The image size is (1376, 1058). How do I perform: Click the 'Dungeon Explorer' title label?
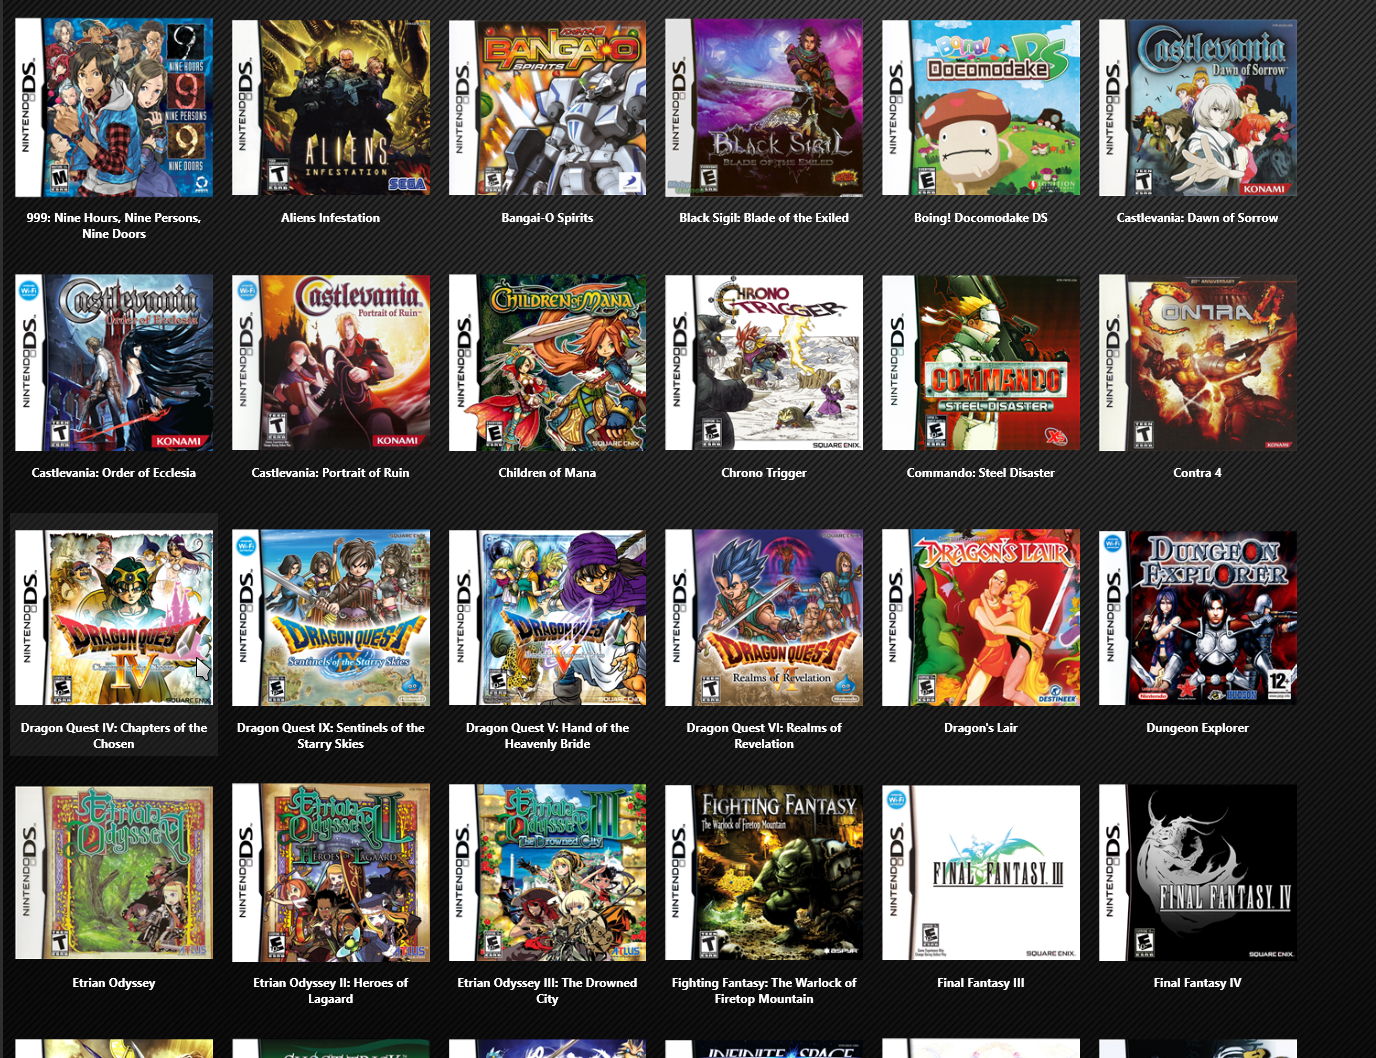tap(1198, 728)
